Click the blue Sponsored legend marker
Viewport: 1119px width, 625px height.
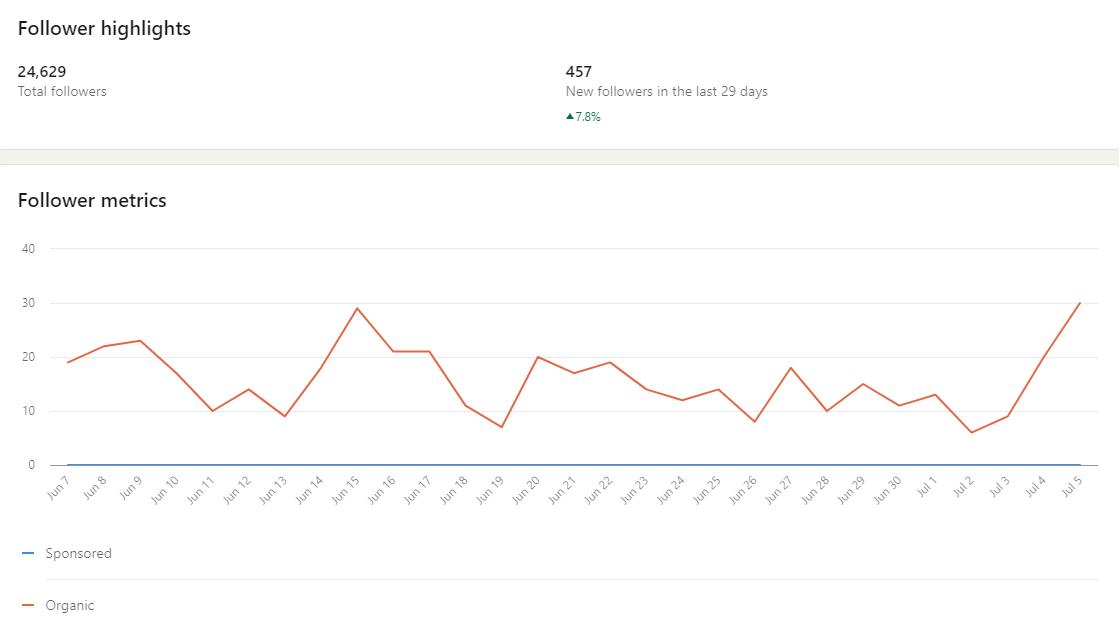(28, 553)
